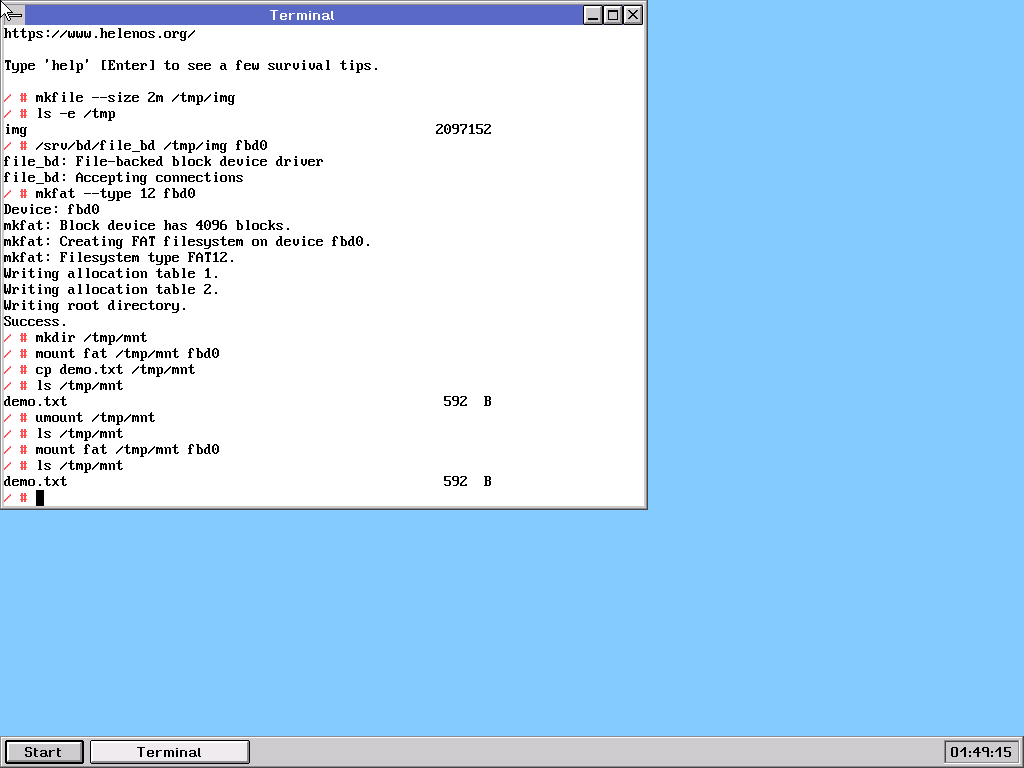Image resolution: width=1024 pixels, height=768 pixels.
Task: Click the 'Success.' output line
Action: pos(35,322)
